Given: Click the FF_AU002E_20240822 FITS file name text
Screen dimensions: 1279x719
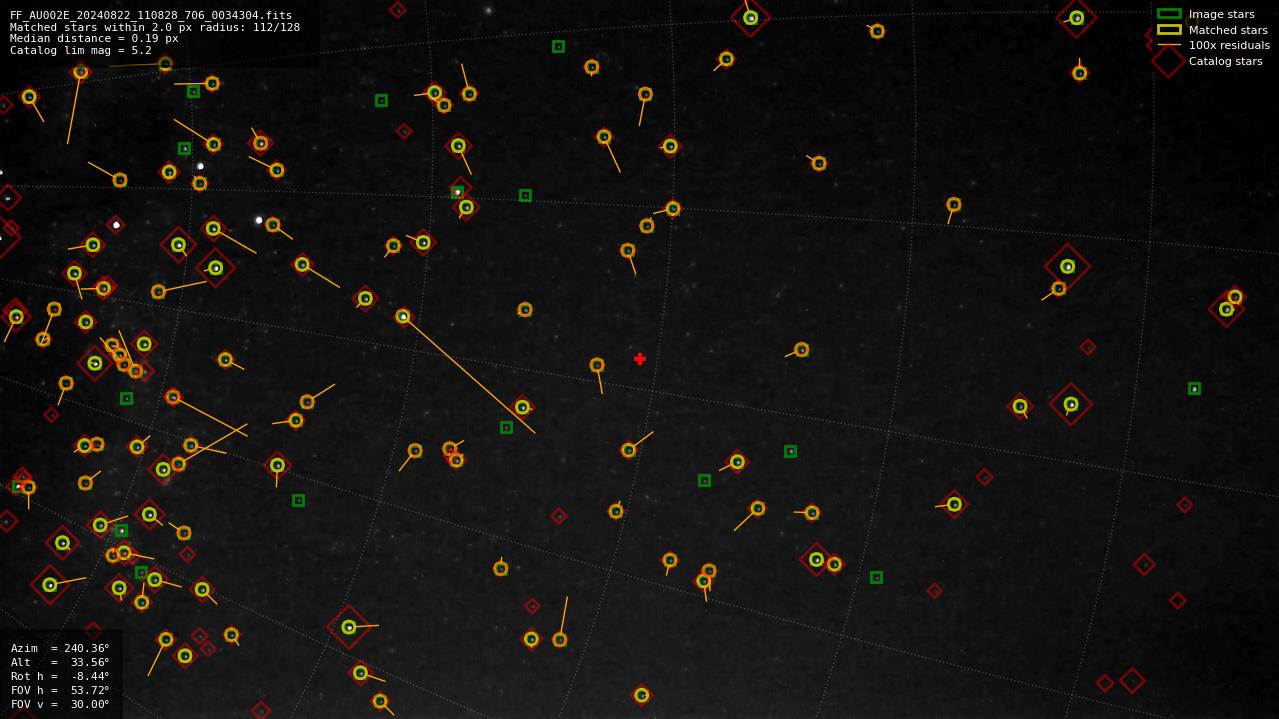Looking at the screenshot, I should (151, 15).
